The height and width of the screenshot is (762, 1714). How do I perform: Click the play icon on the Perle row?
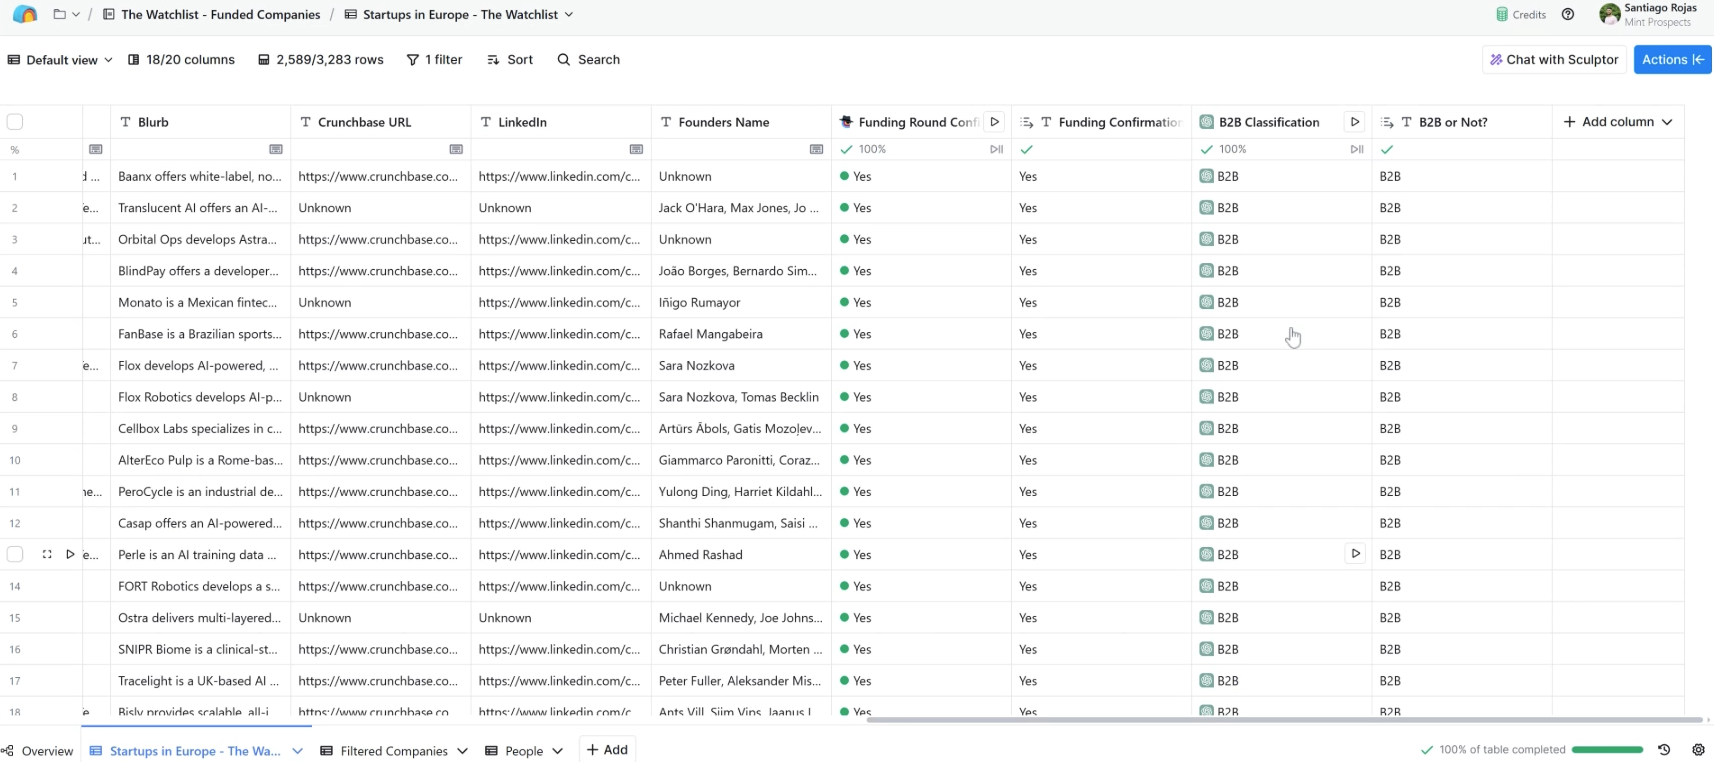click(70, 554)
